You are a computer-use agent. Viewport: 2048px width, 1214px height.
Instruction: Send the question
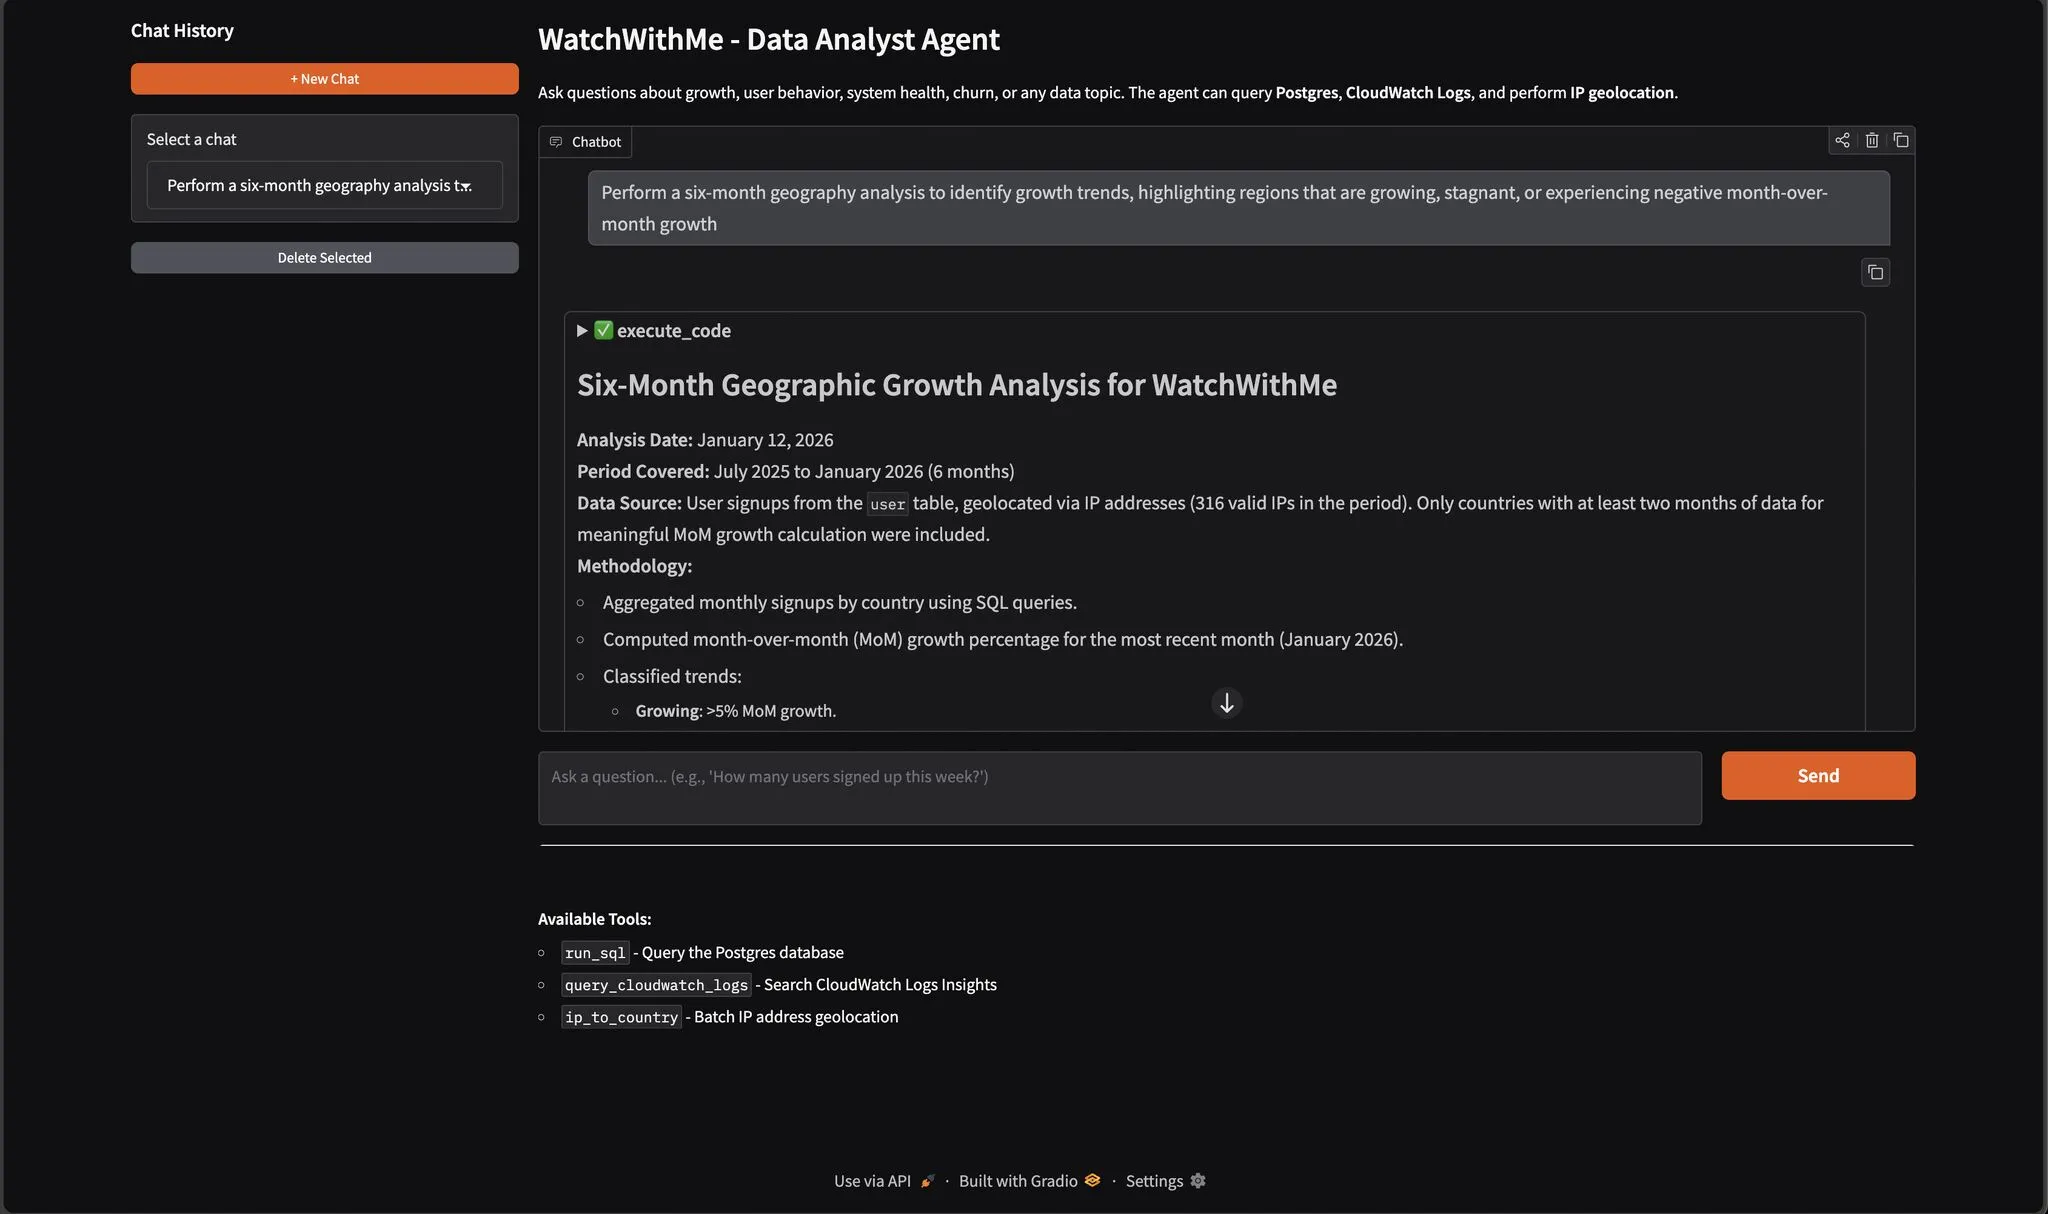click(1818, 775)
